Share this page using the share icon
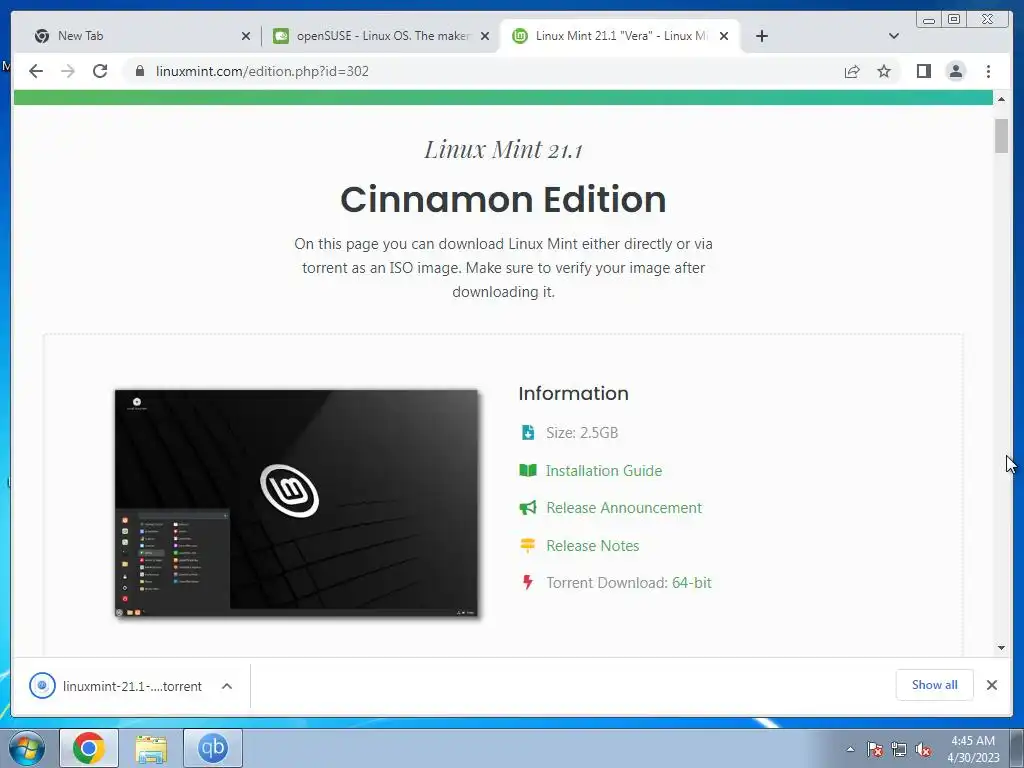This screenshot has width=1024, height=768. 852,71
